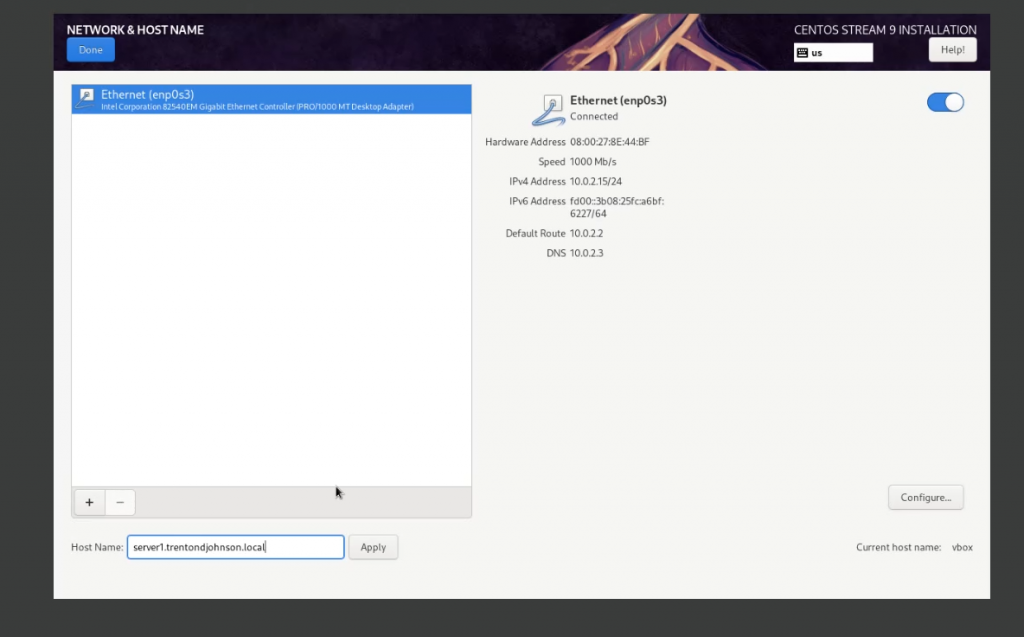1024x637 pixels.
Task: Click the Ethernet (enp0s3) heading in details
Action: point(618,100)
